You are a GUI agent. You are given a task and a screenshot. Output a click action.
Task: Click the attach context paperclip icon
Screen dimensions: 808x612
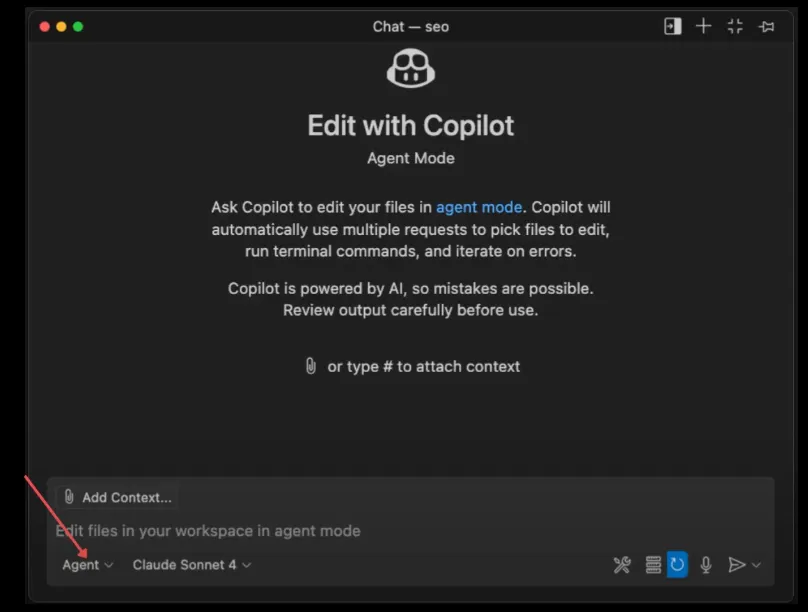coord(68,496)
